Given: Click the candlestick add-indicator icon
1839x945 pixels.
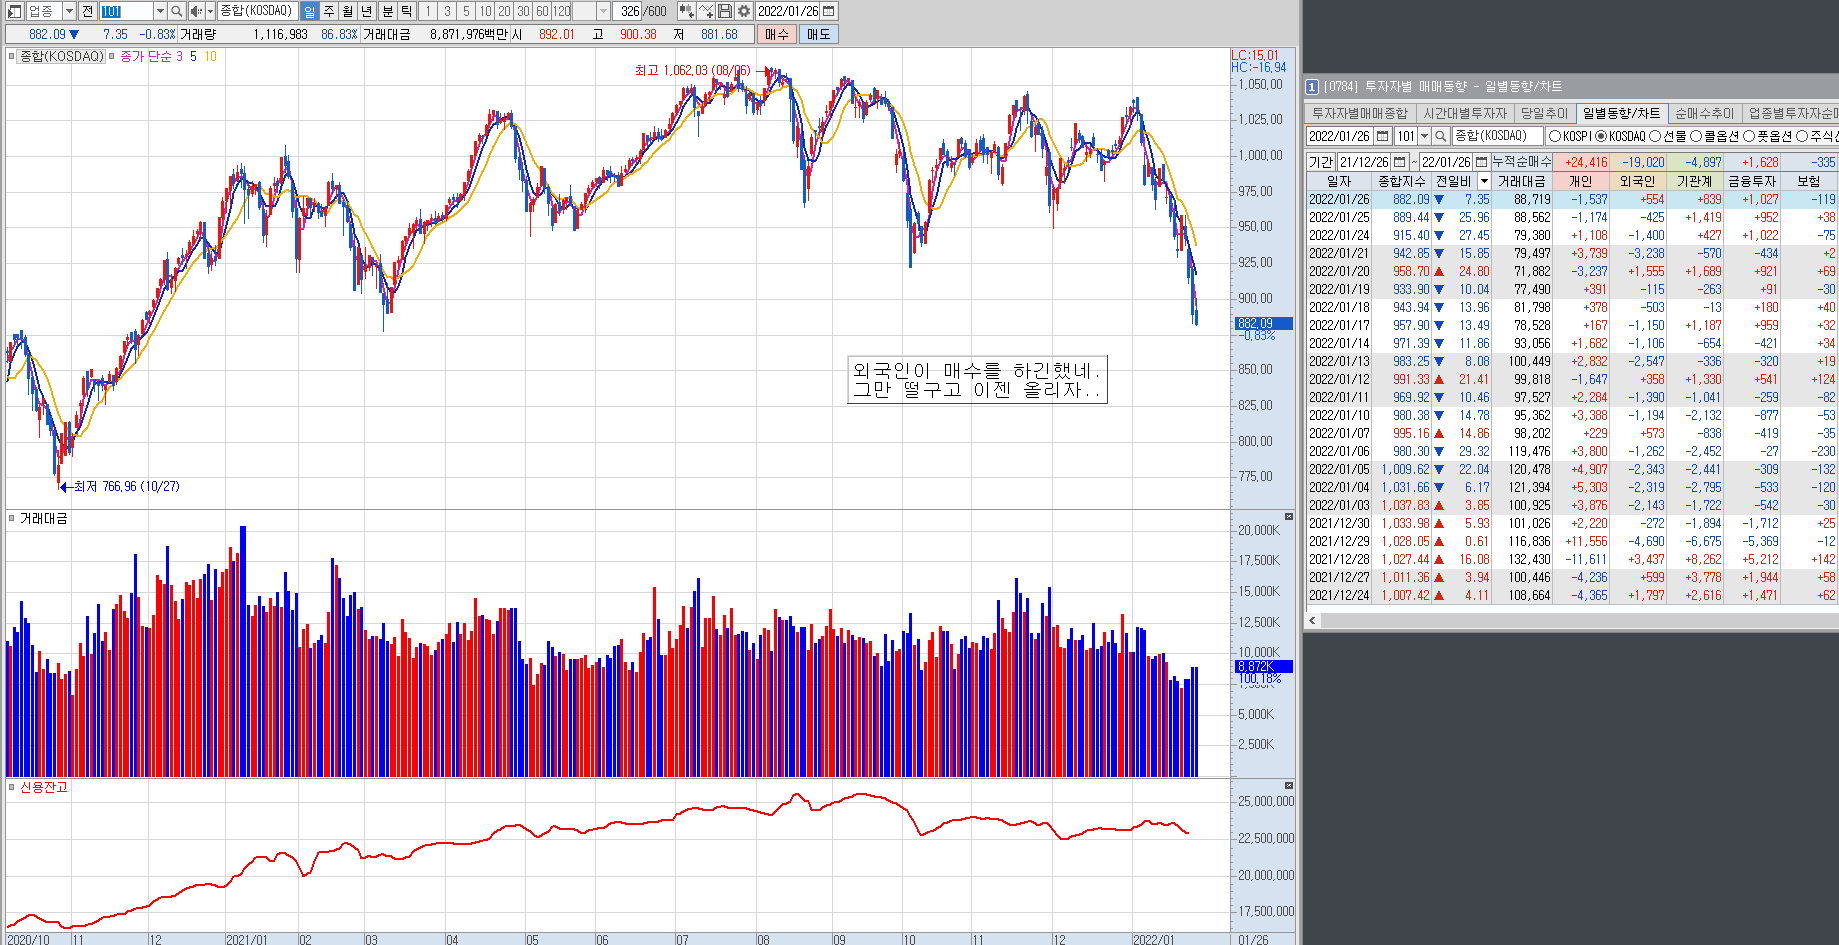Looking at the screenshot, I should (x=686, y=11).
